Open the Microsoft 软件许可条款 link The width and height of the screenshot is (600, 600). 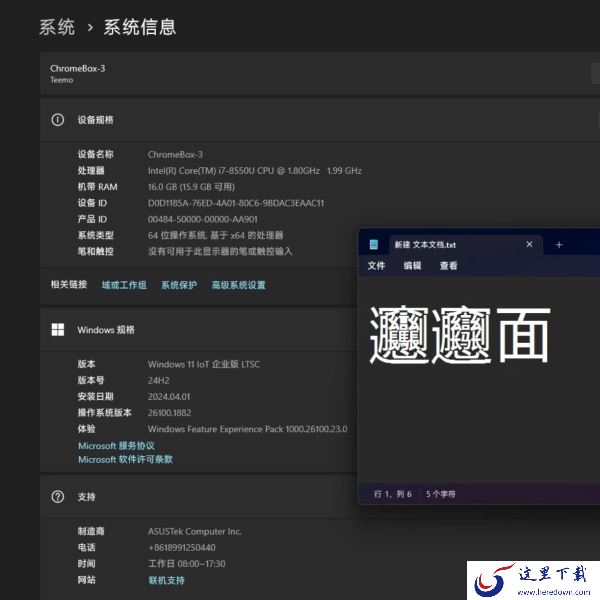pyautogui.click(x=126, y=459)
